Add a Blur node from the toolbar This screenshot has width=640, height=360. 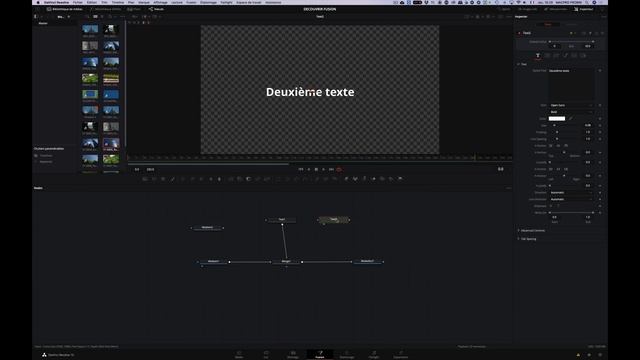click(x=220, y=179)
